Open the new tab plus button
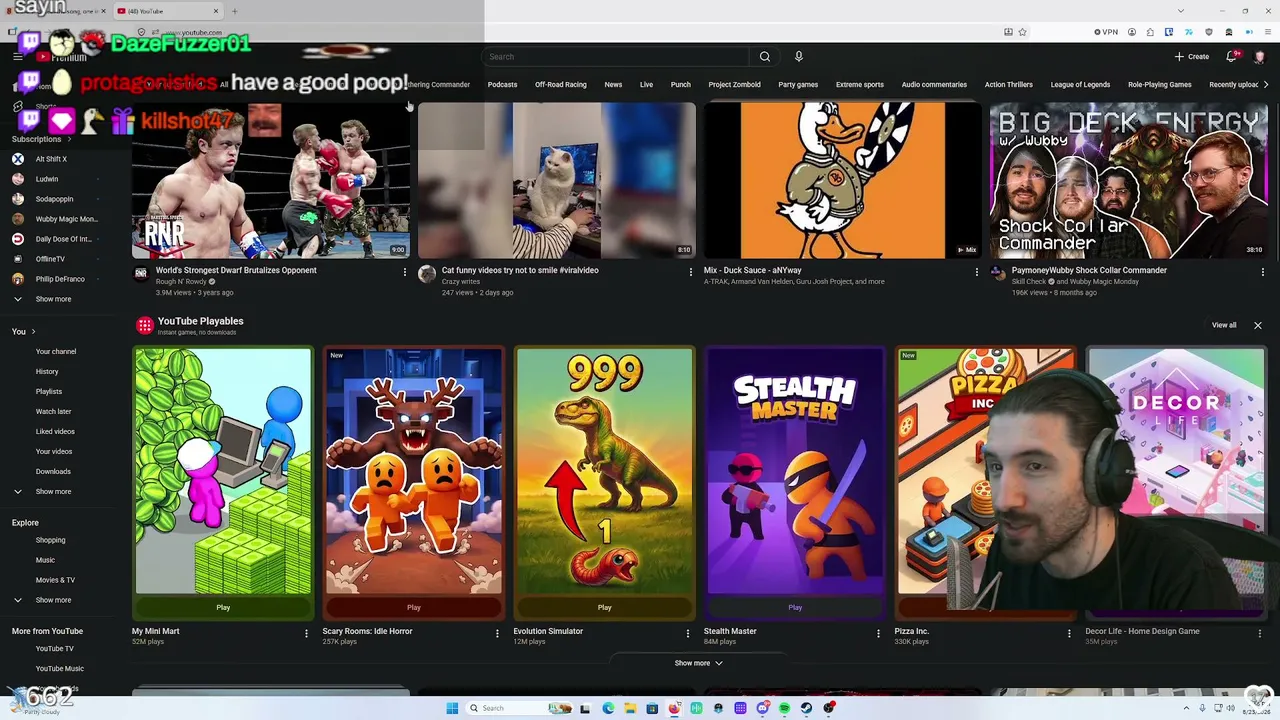This screenshot has width=1280, height=720. click(234, 11)
